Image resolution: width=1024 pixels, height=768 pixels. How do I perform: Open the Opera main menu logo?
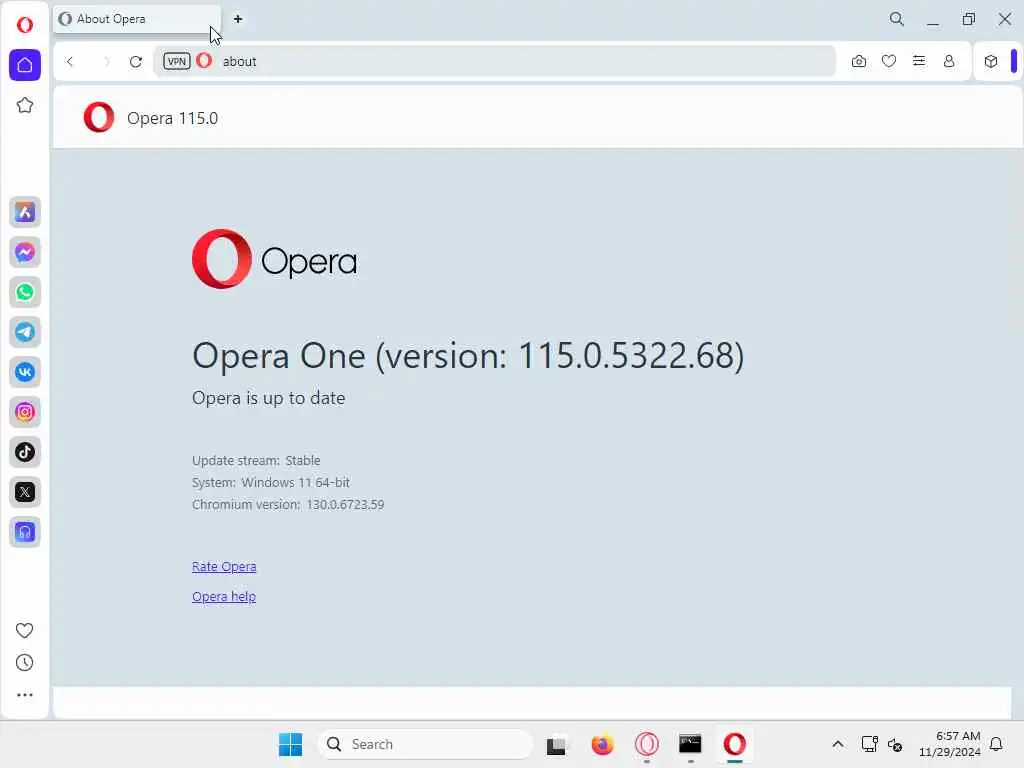[25, 25]
